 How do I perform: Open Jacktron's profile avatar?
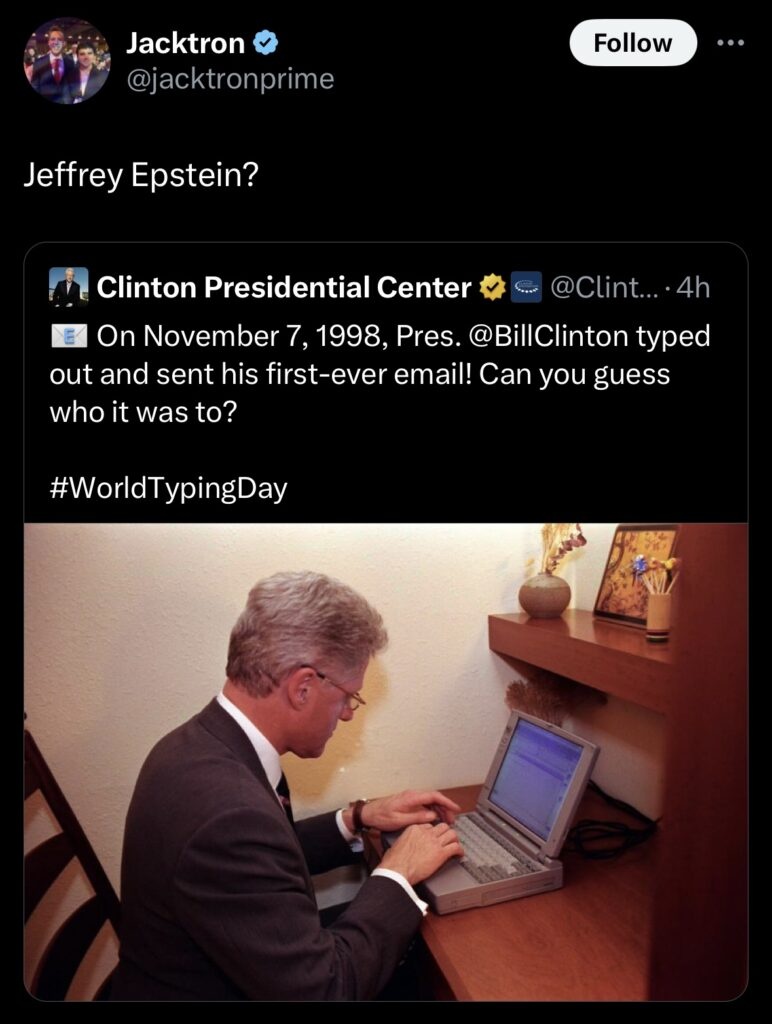click(x=66, y=61)
